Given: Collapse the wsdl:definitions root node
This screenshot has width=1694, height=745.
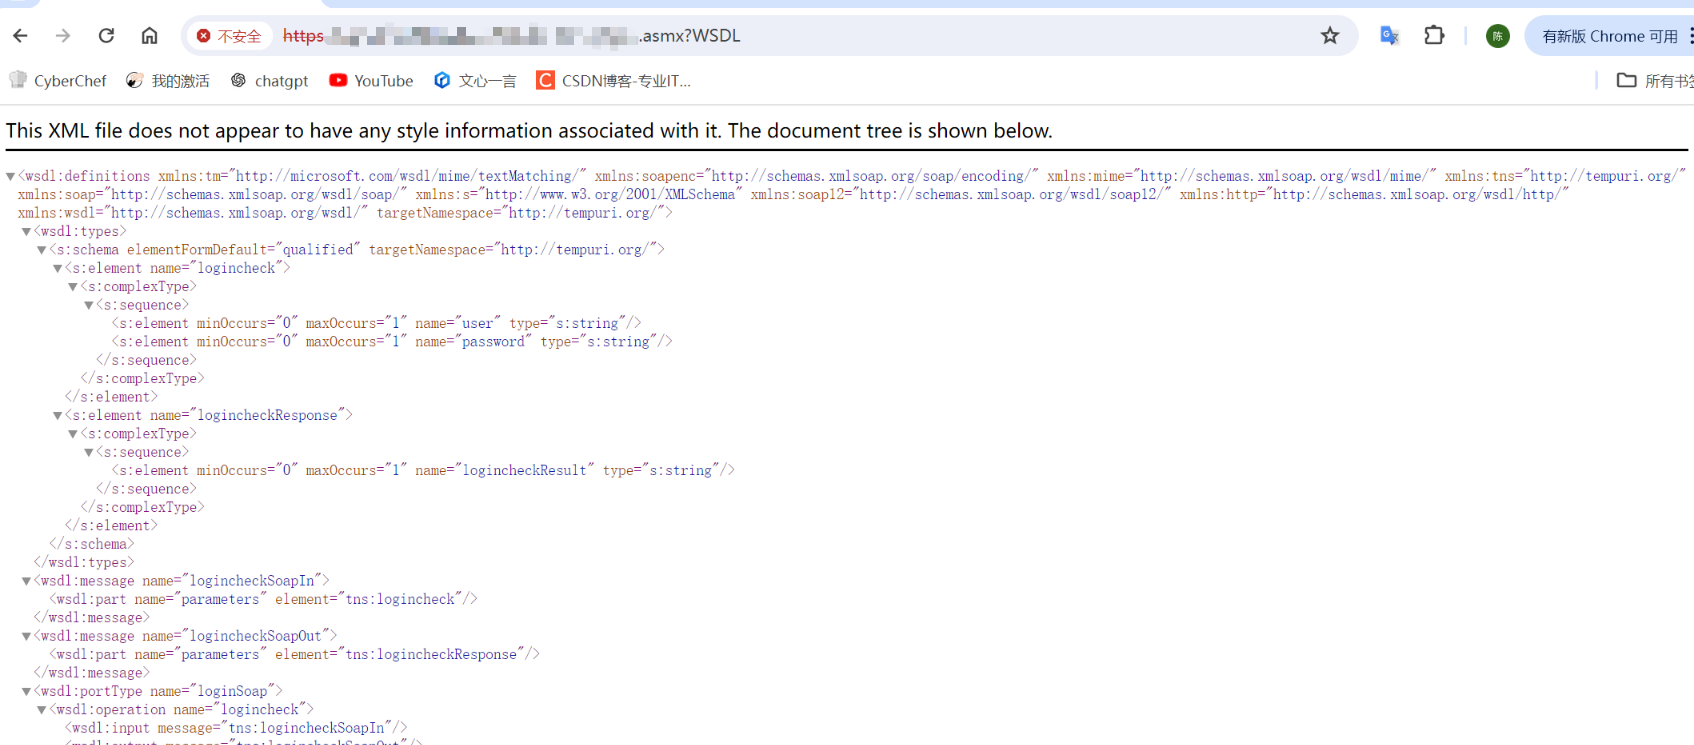Looking at the screenshot, I should [10, 177].
